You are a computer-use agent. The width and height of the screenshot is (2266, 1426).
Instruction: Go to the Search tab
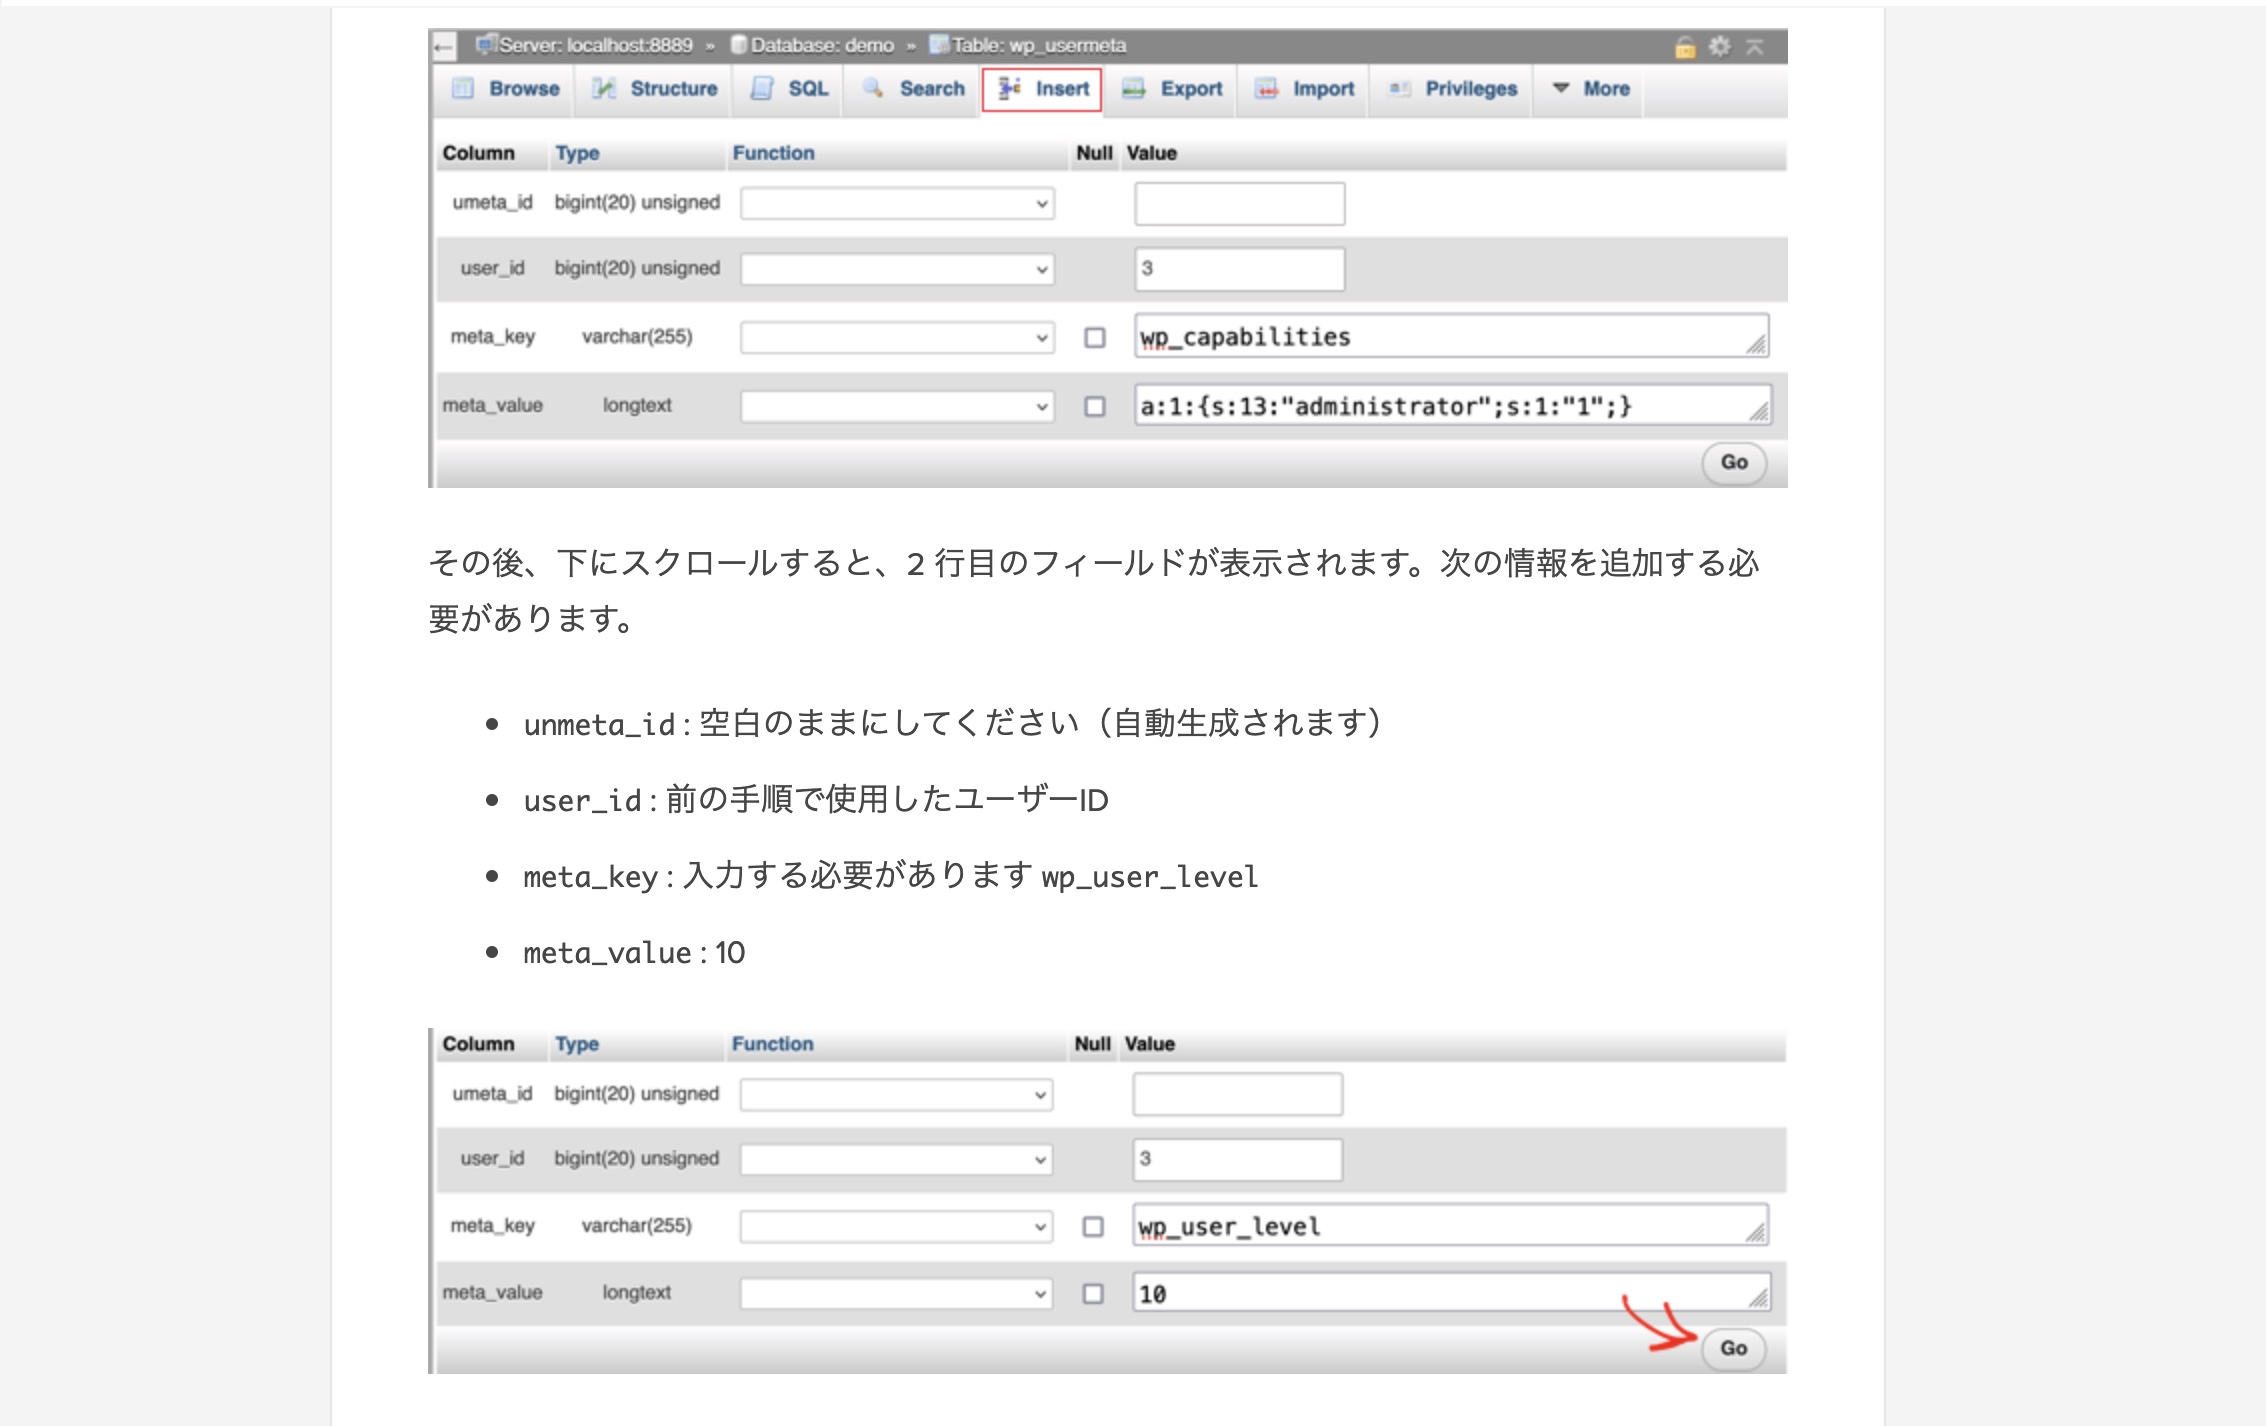[x=912, y=89]
